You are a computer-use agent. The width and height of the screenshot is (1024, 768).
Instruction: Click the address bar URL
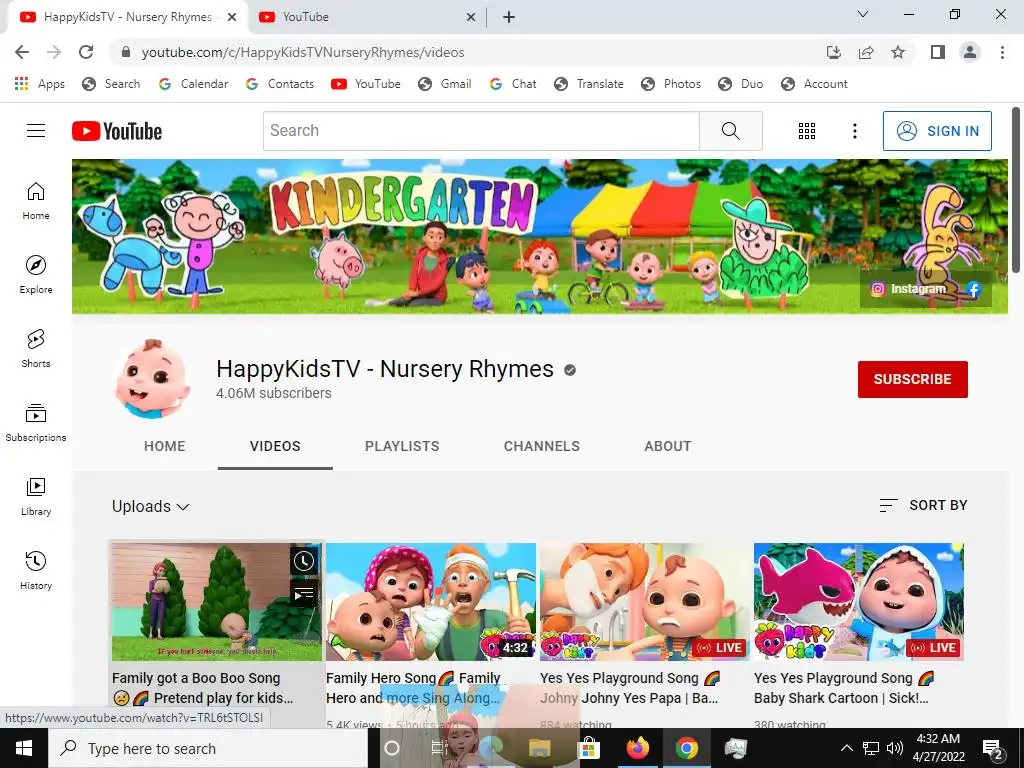pyautogui.click(x=303, y=52)
